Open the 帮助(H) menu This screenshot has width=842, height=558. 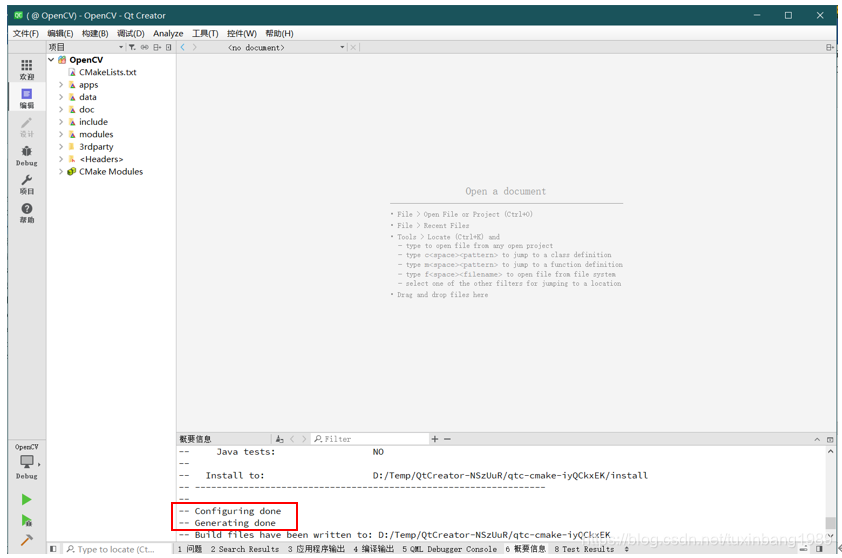(279, 33)
